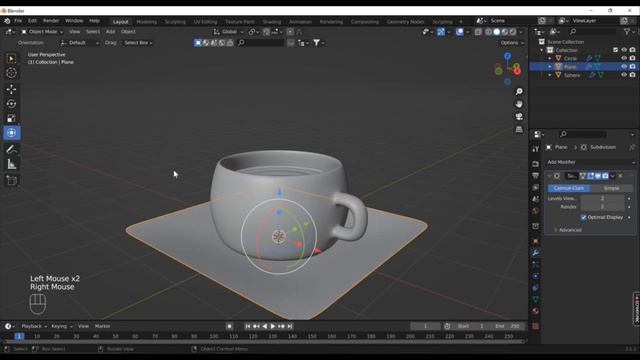Viewport: 640px width, 360px height.
Task: Hide Plane object in viewport
Action: click(624, 67)
